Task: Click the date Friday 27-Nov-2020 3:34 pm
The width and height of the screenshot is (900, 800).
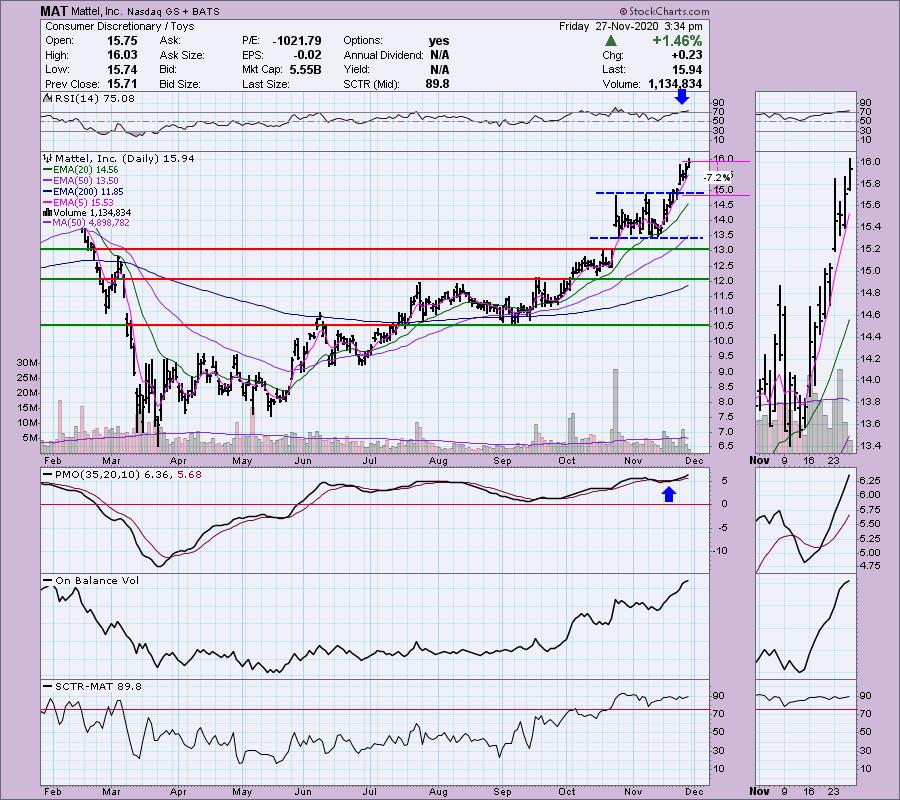Action: [631, 26]
